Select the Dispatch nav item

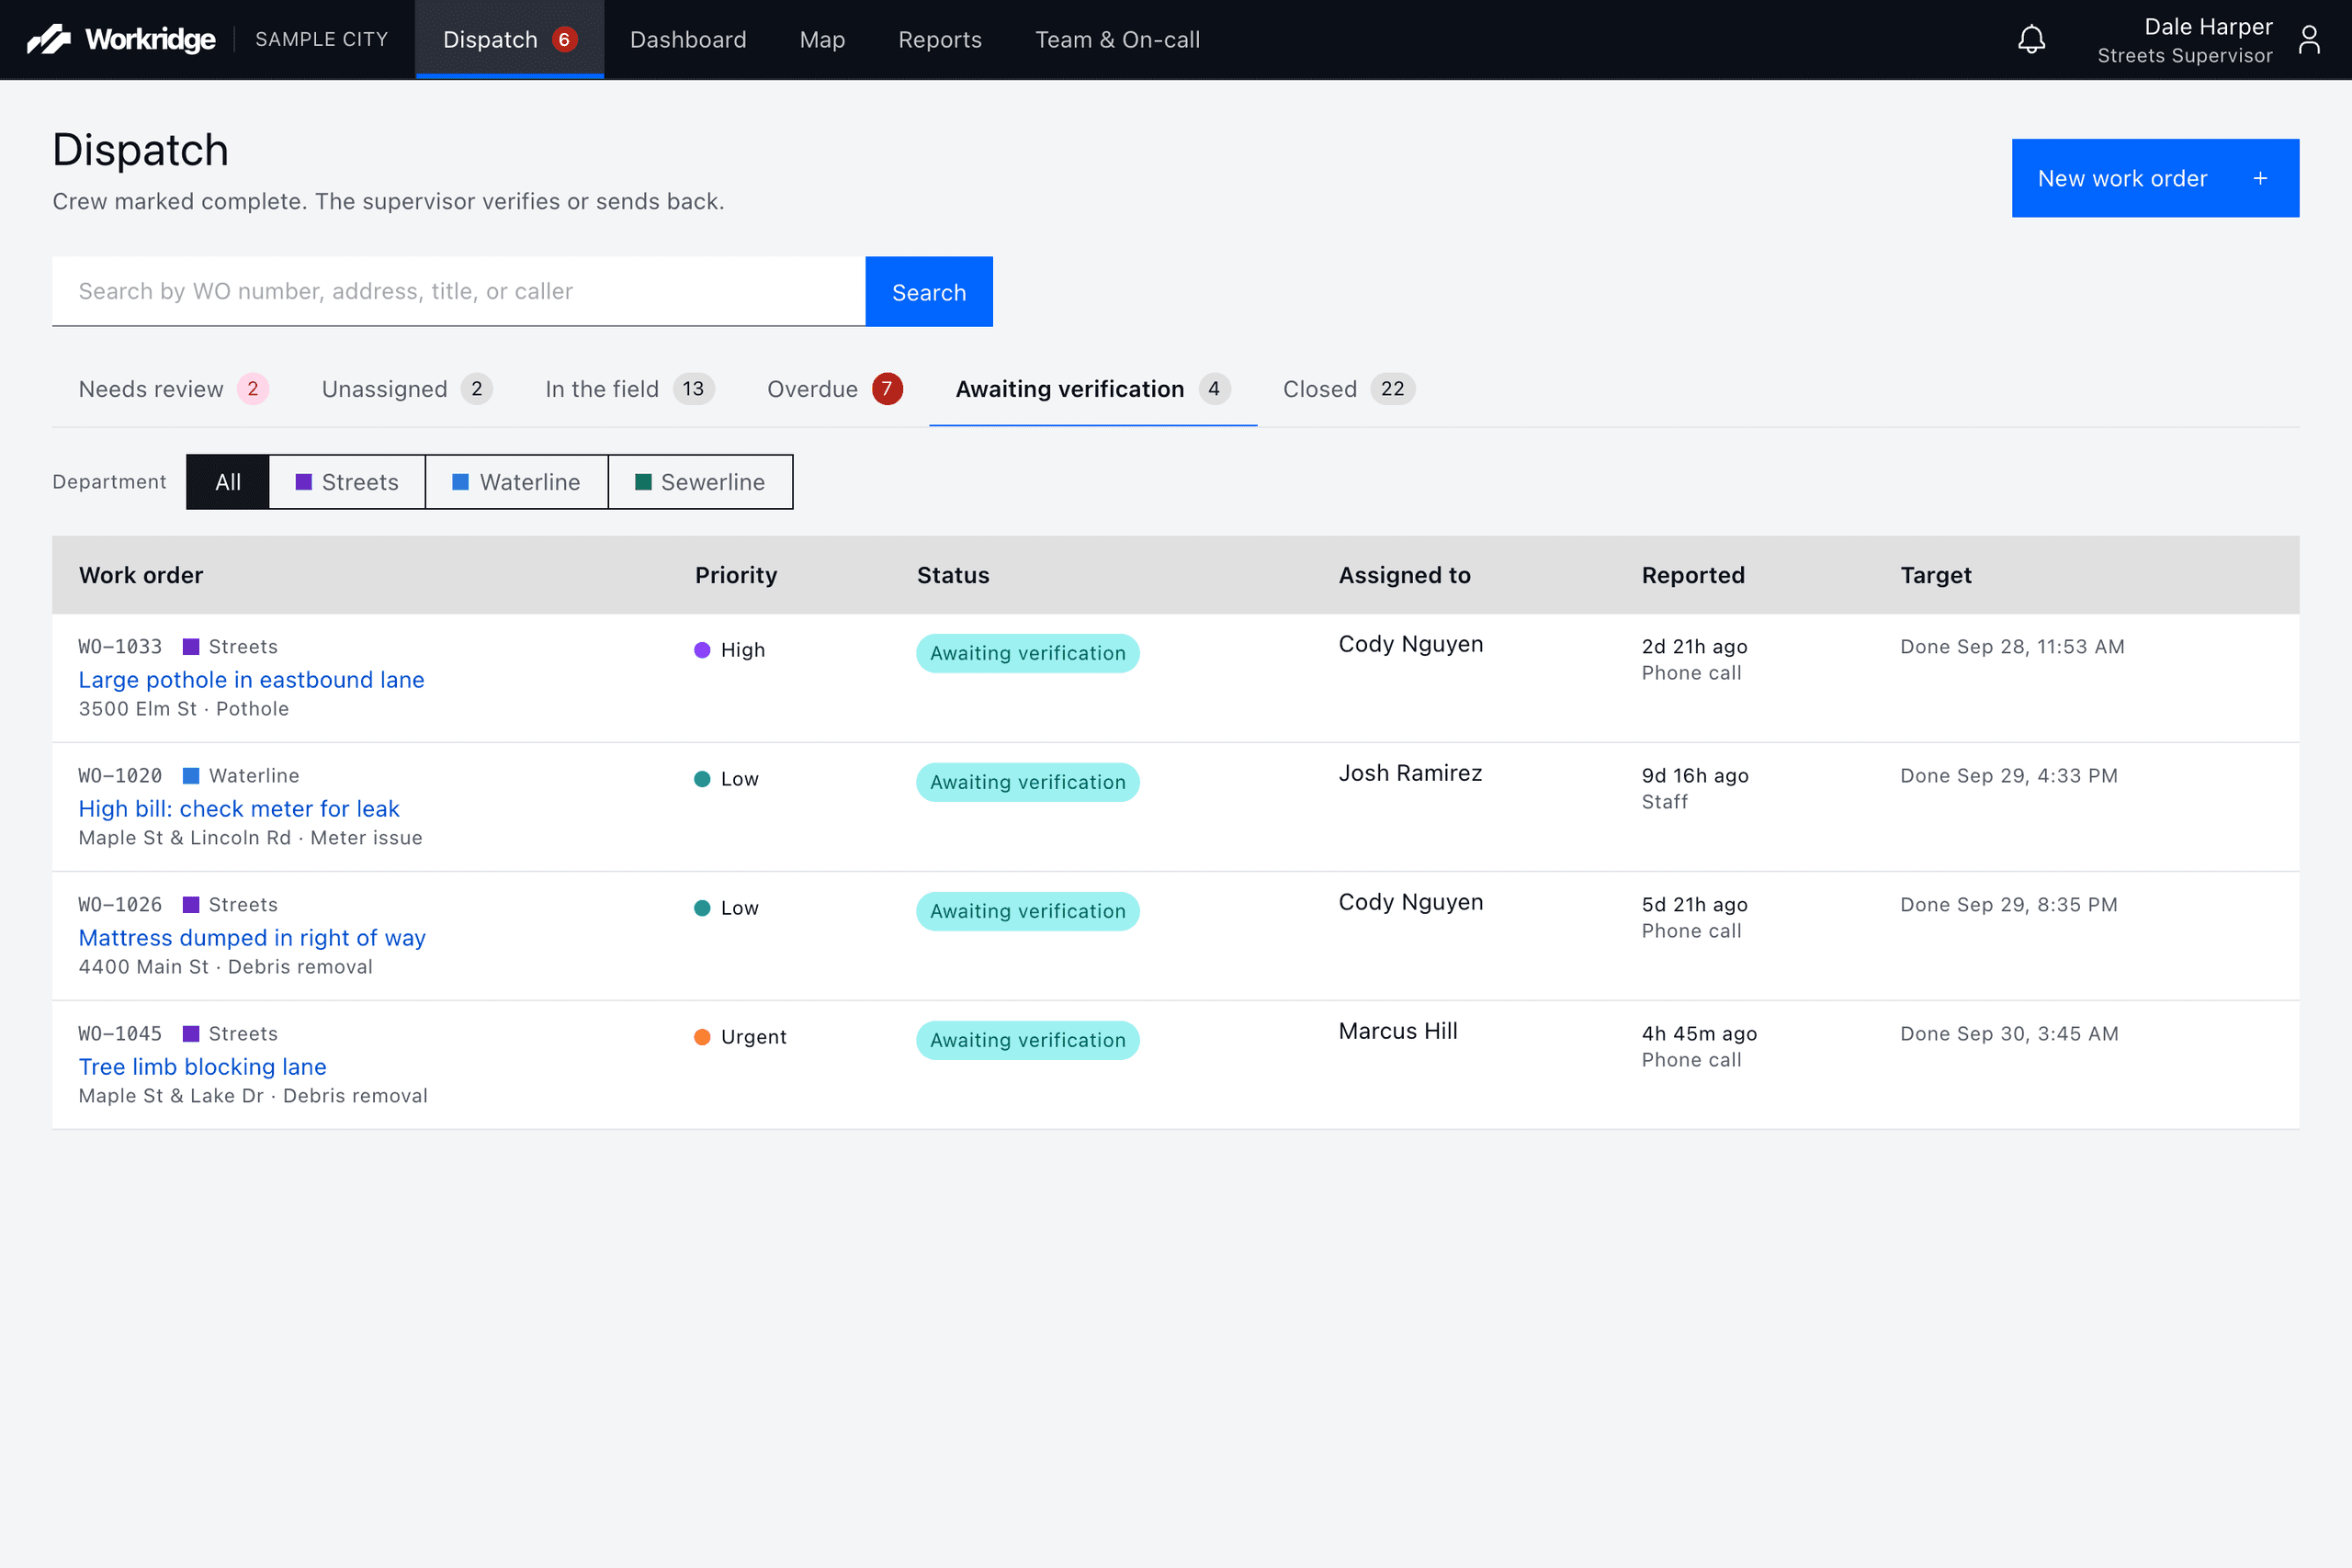(509, 40)
